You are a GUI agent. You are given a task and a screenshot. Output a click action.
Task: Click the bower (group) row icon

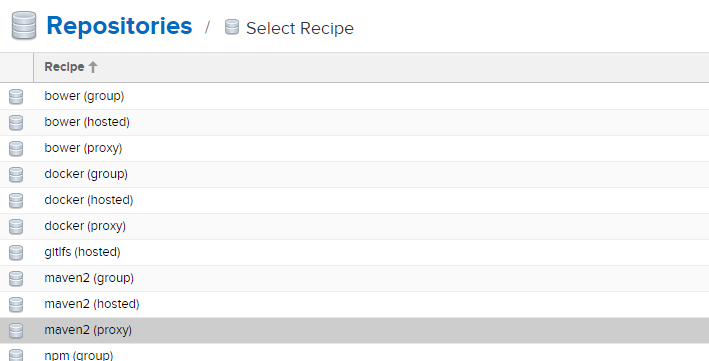tap(16, 97)
